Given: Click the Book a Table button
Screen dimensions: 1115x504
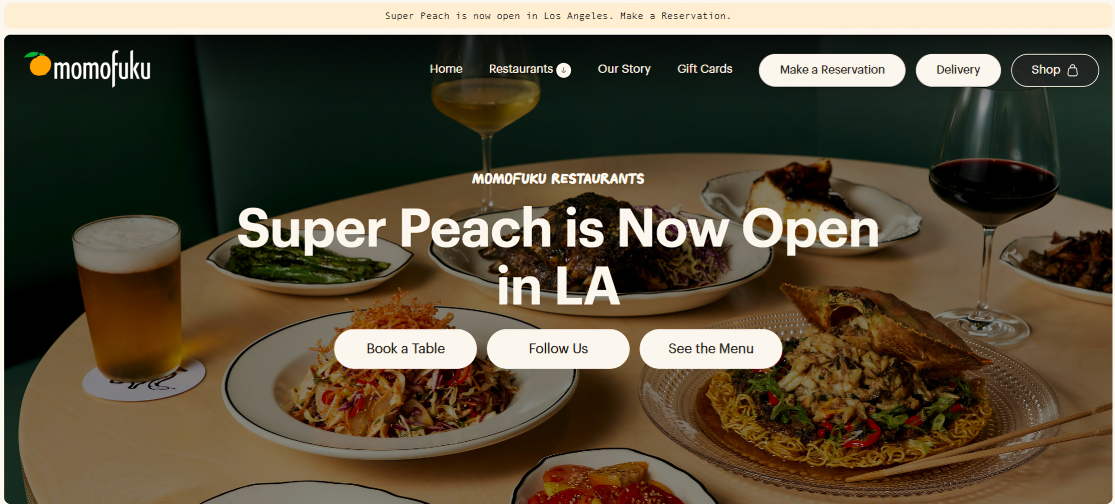Looking at the screenshot, I should 405,348.
